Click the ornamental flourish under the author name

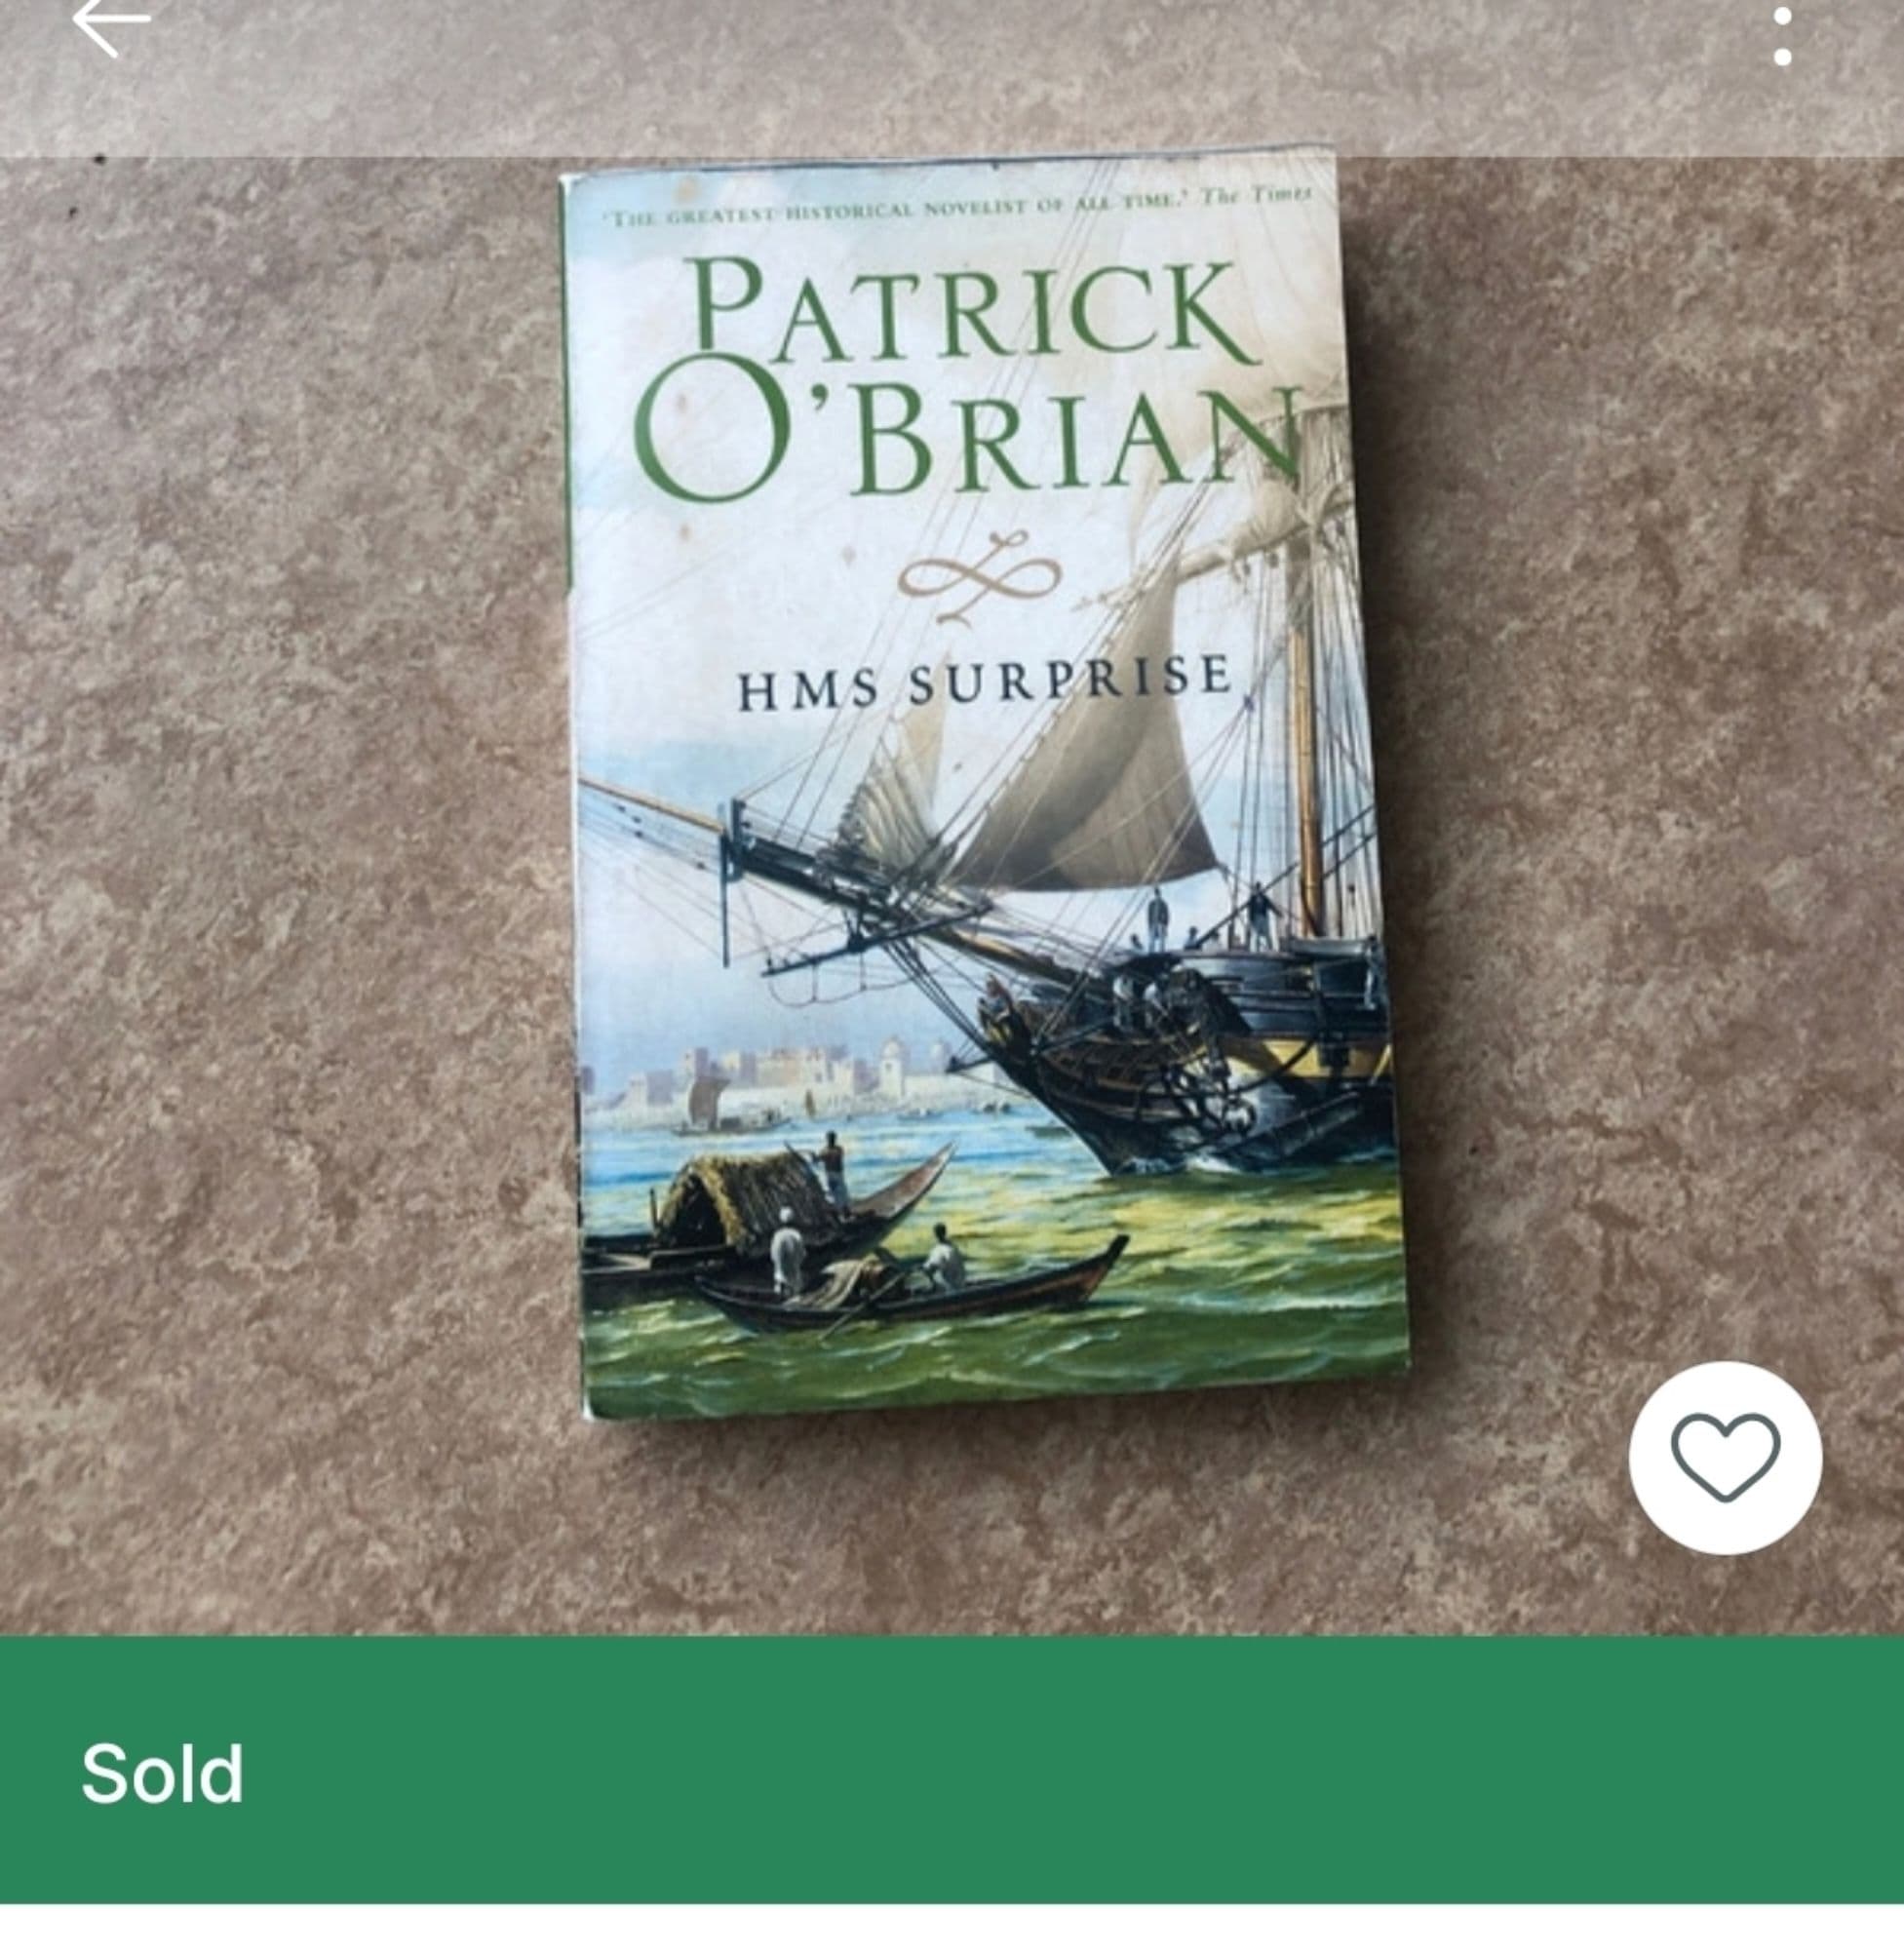(x=980, y=577)
